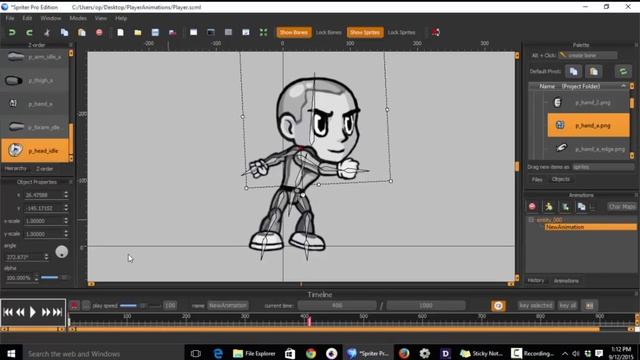Select p_head_idle in the Z-order list
The height and width of the screenshot is (360, 640).
point(34,150)
